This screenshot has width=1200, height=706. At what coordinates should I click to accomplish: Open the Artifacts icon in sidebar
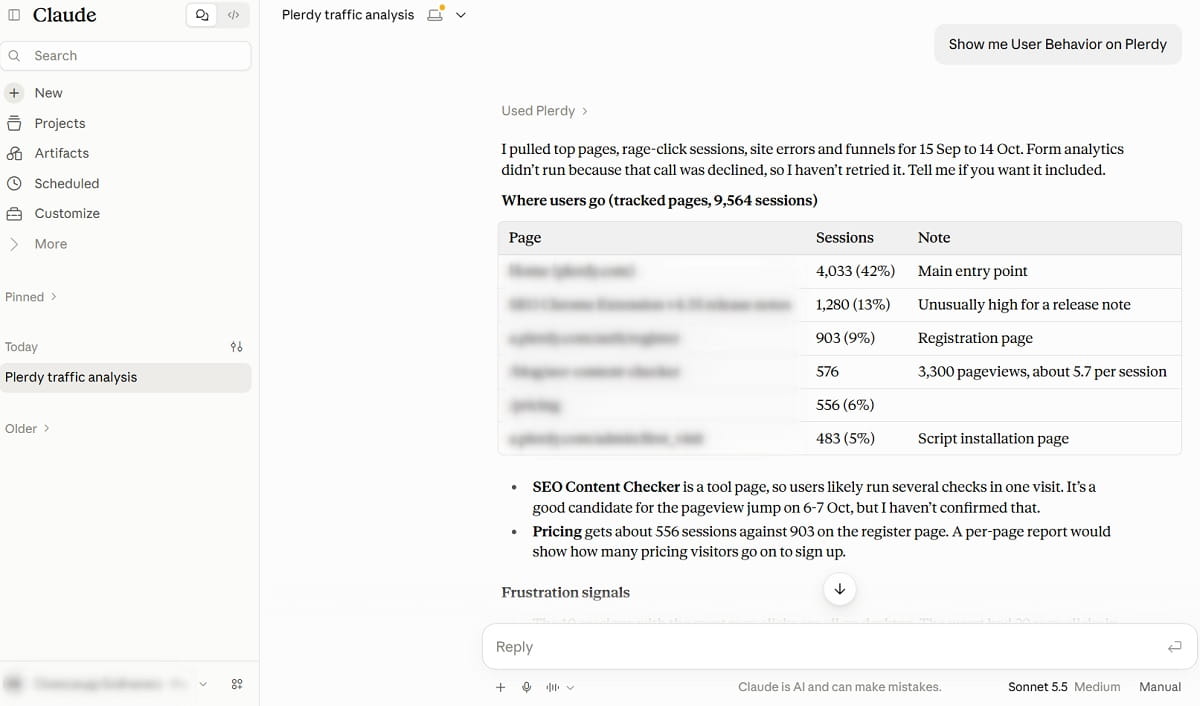(x=14, y=153)
